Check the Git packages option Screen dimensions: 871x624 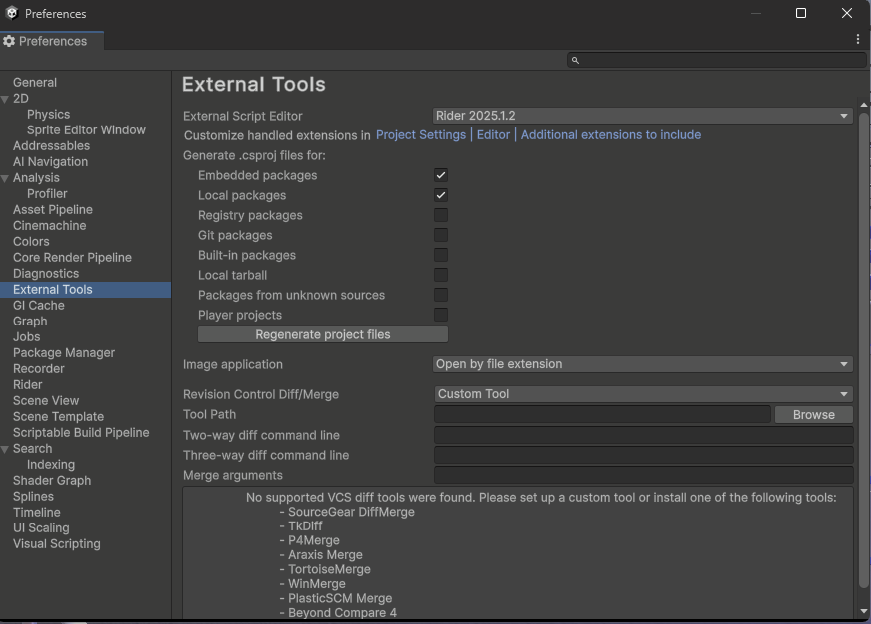click(x=440, y=235)
